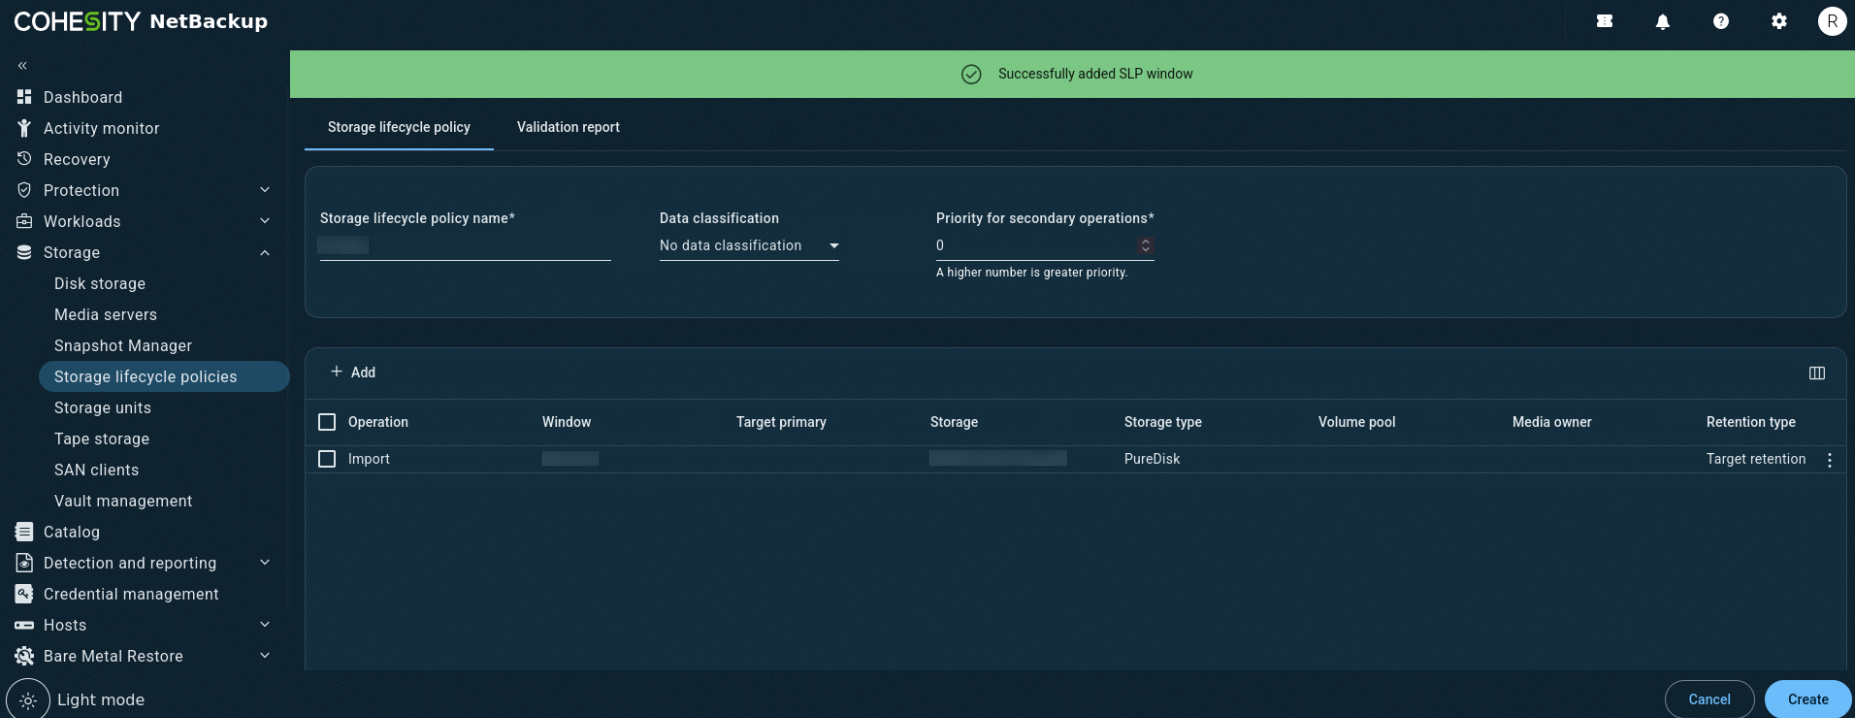Click the Protection shield icon
The width and height of the screenshot is (1855, 718).
(x=24, y=190)
